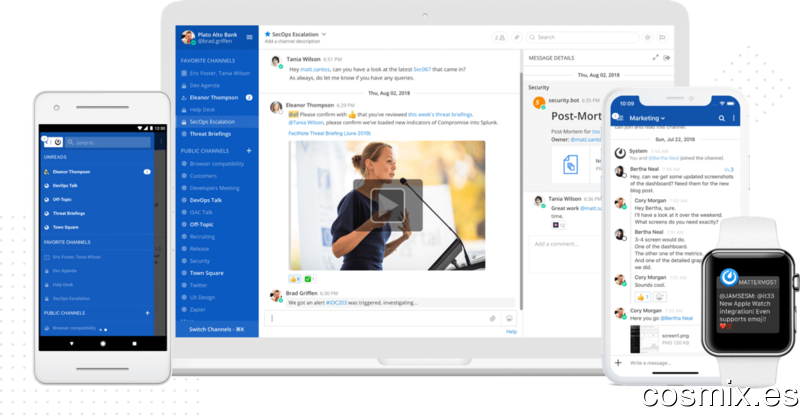Tap the Android recent apps square button

tap(134, 344)
